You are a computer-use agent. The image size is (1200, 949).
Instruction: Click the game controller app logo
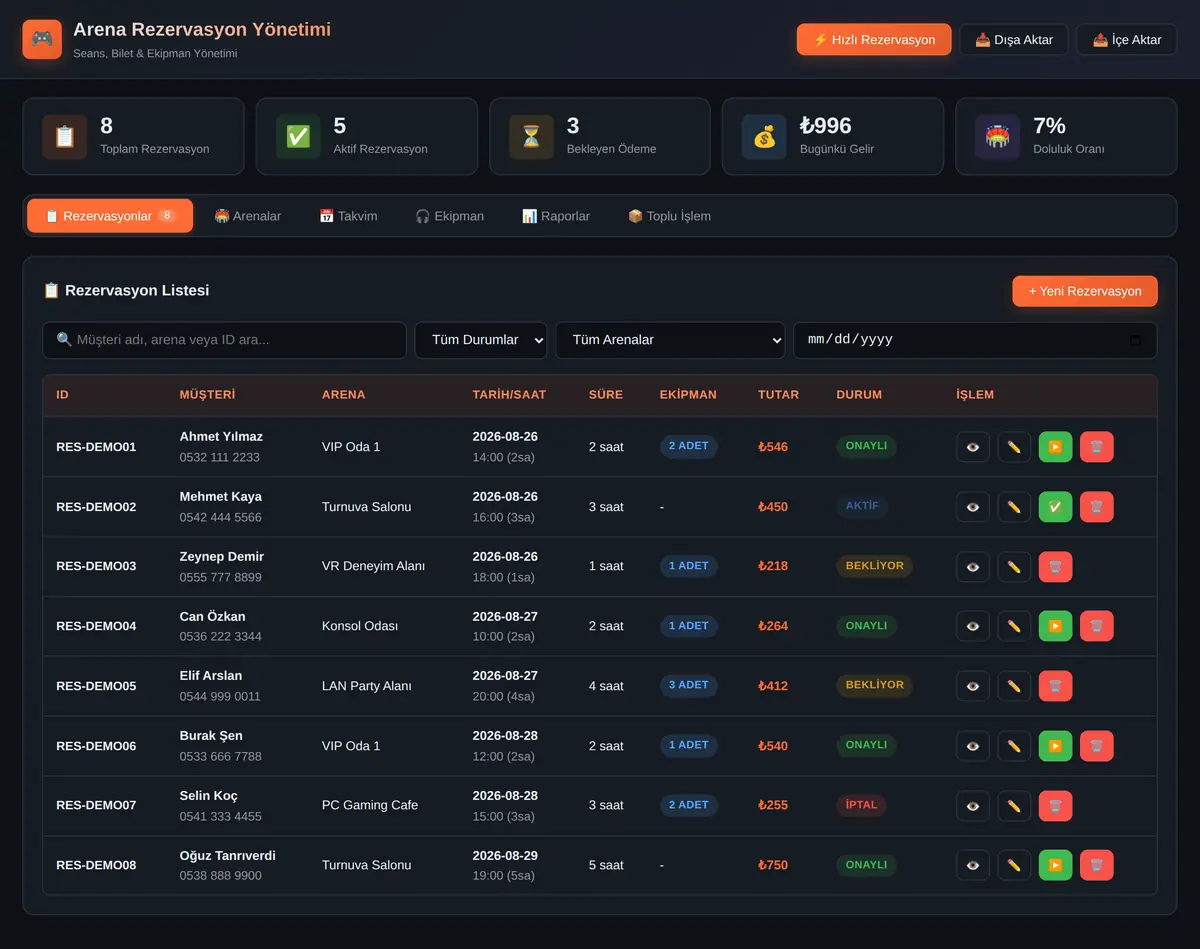click(x=42, y=39)
